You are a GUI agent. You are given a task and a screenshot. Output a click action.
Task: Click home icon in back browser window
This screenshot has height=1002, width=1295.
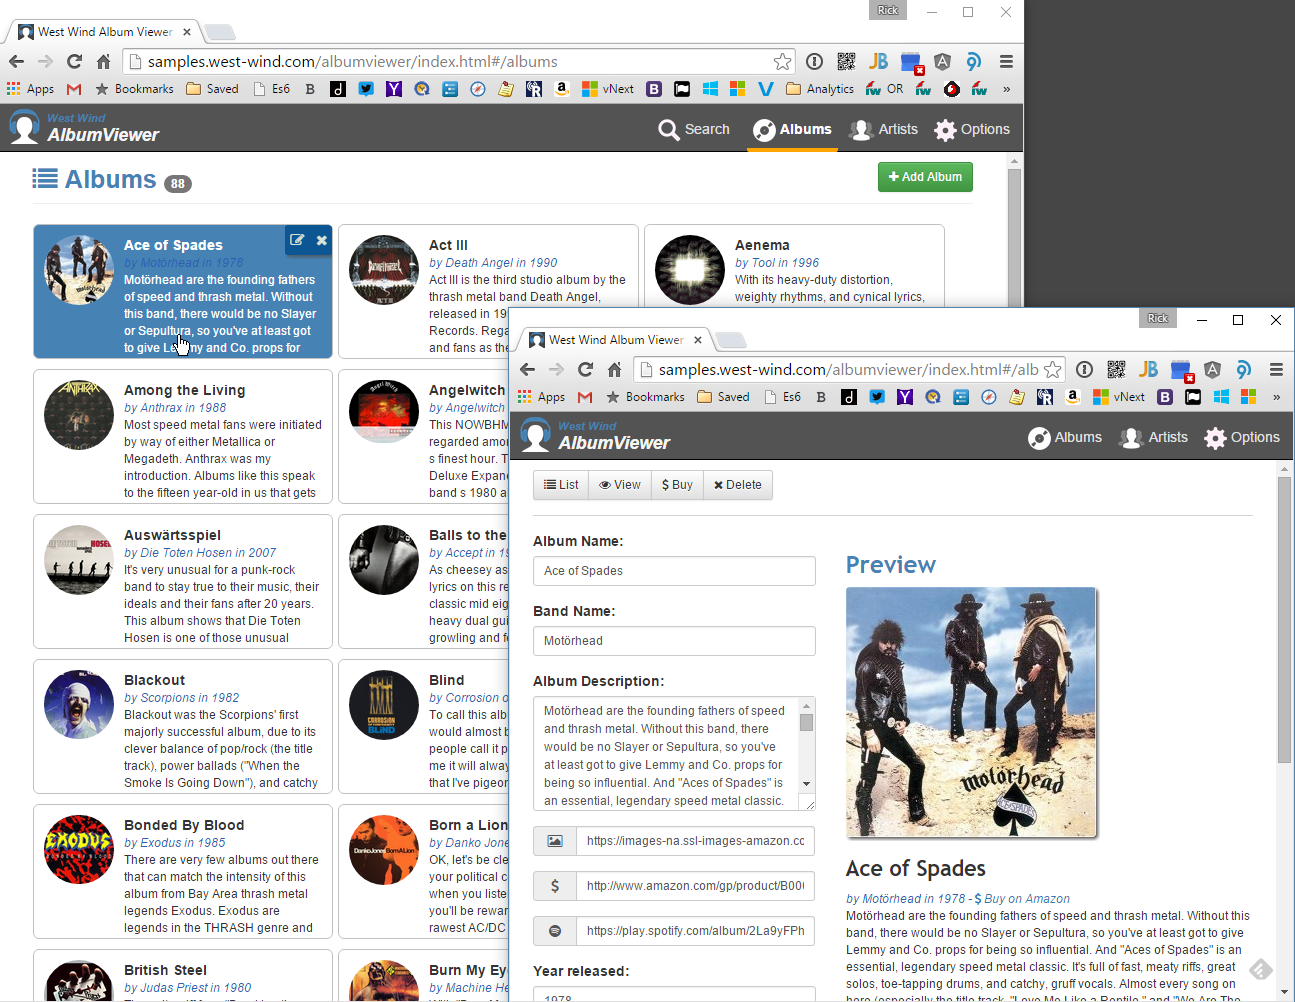(x=103, y=62)
